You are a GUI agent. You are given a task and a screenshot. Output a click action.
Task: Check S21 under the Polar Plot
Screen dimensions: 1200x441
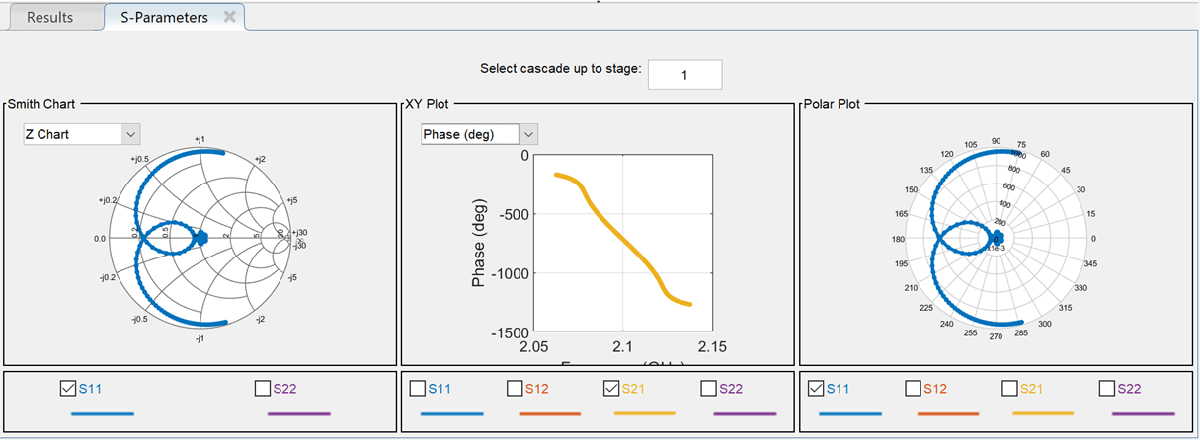(1009, 388)
